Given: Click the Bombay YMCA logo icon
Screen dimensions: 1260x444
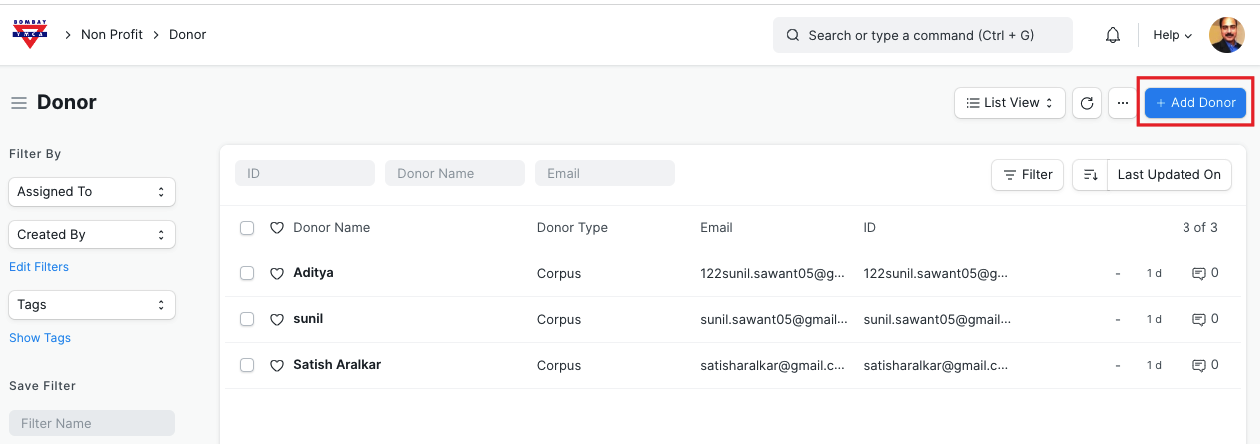Looking at the screenshot, I should coord(30,35).
